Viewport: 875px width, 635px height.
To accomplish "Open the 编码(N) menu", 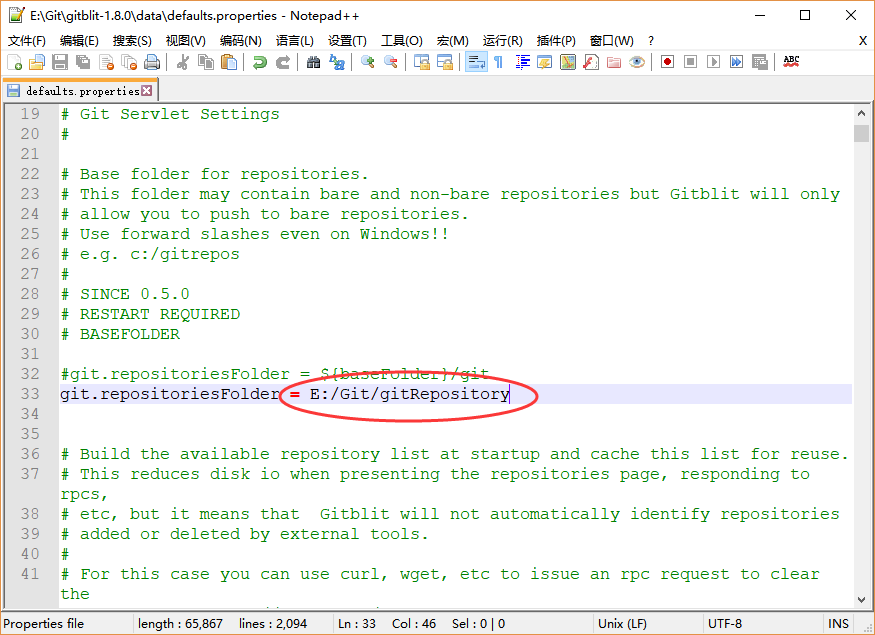I will click(x=241, y=41).
